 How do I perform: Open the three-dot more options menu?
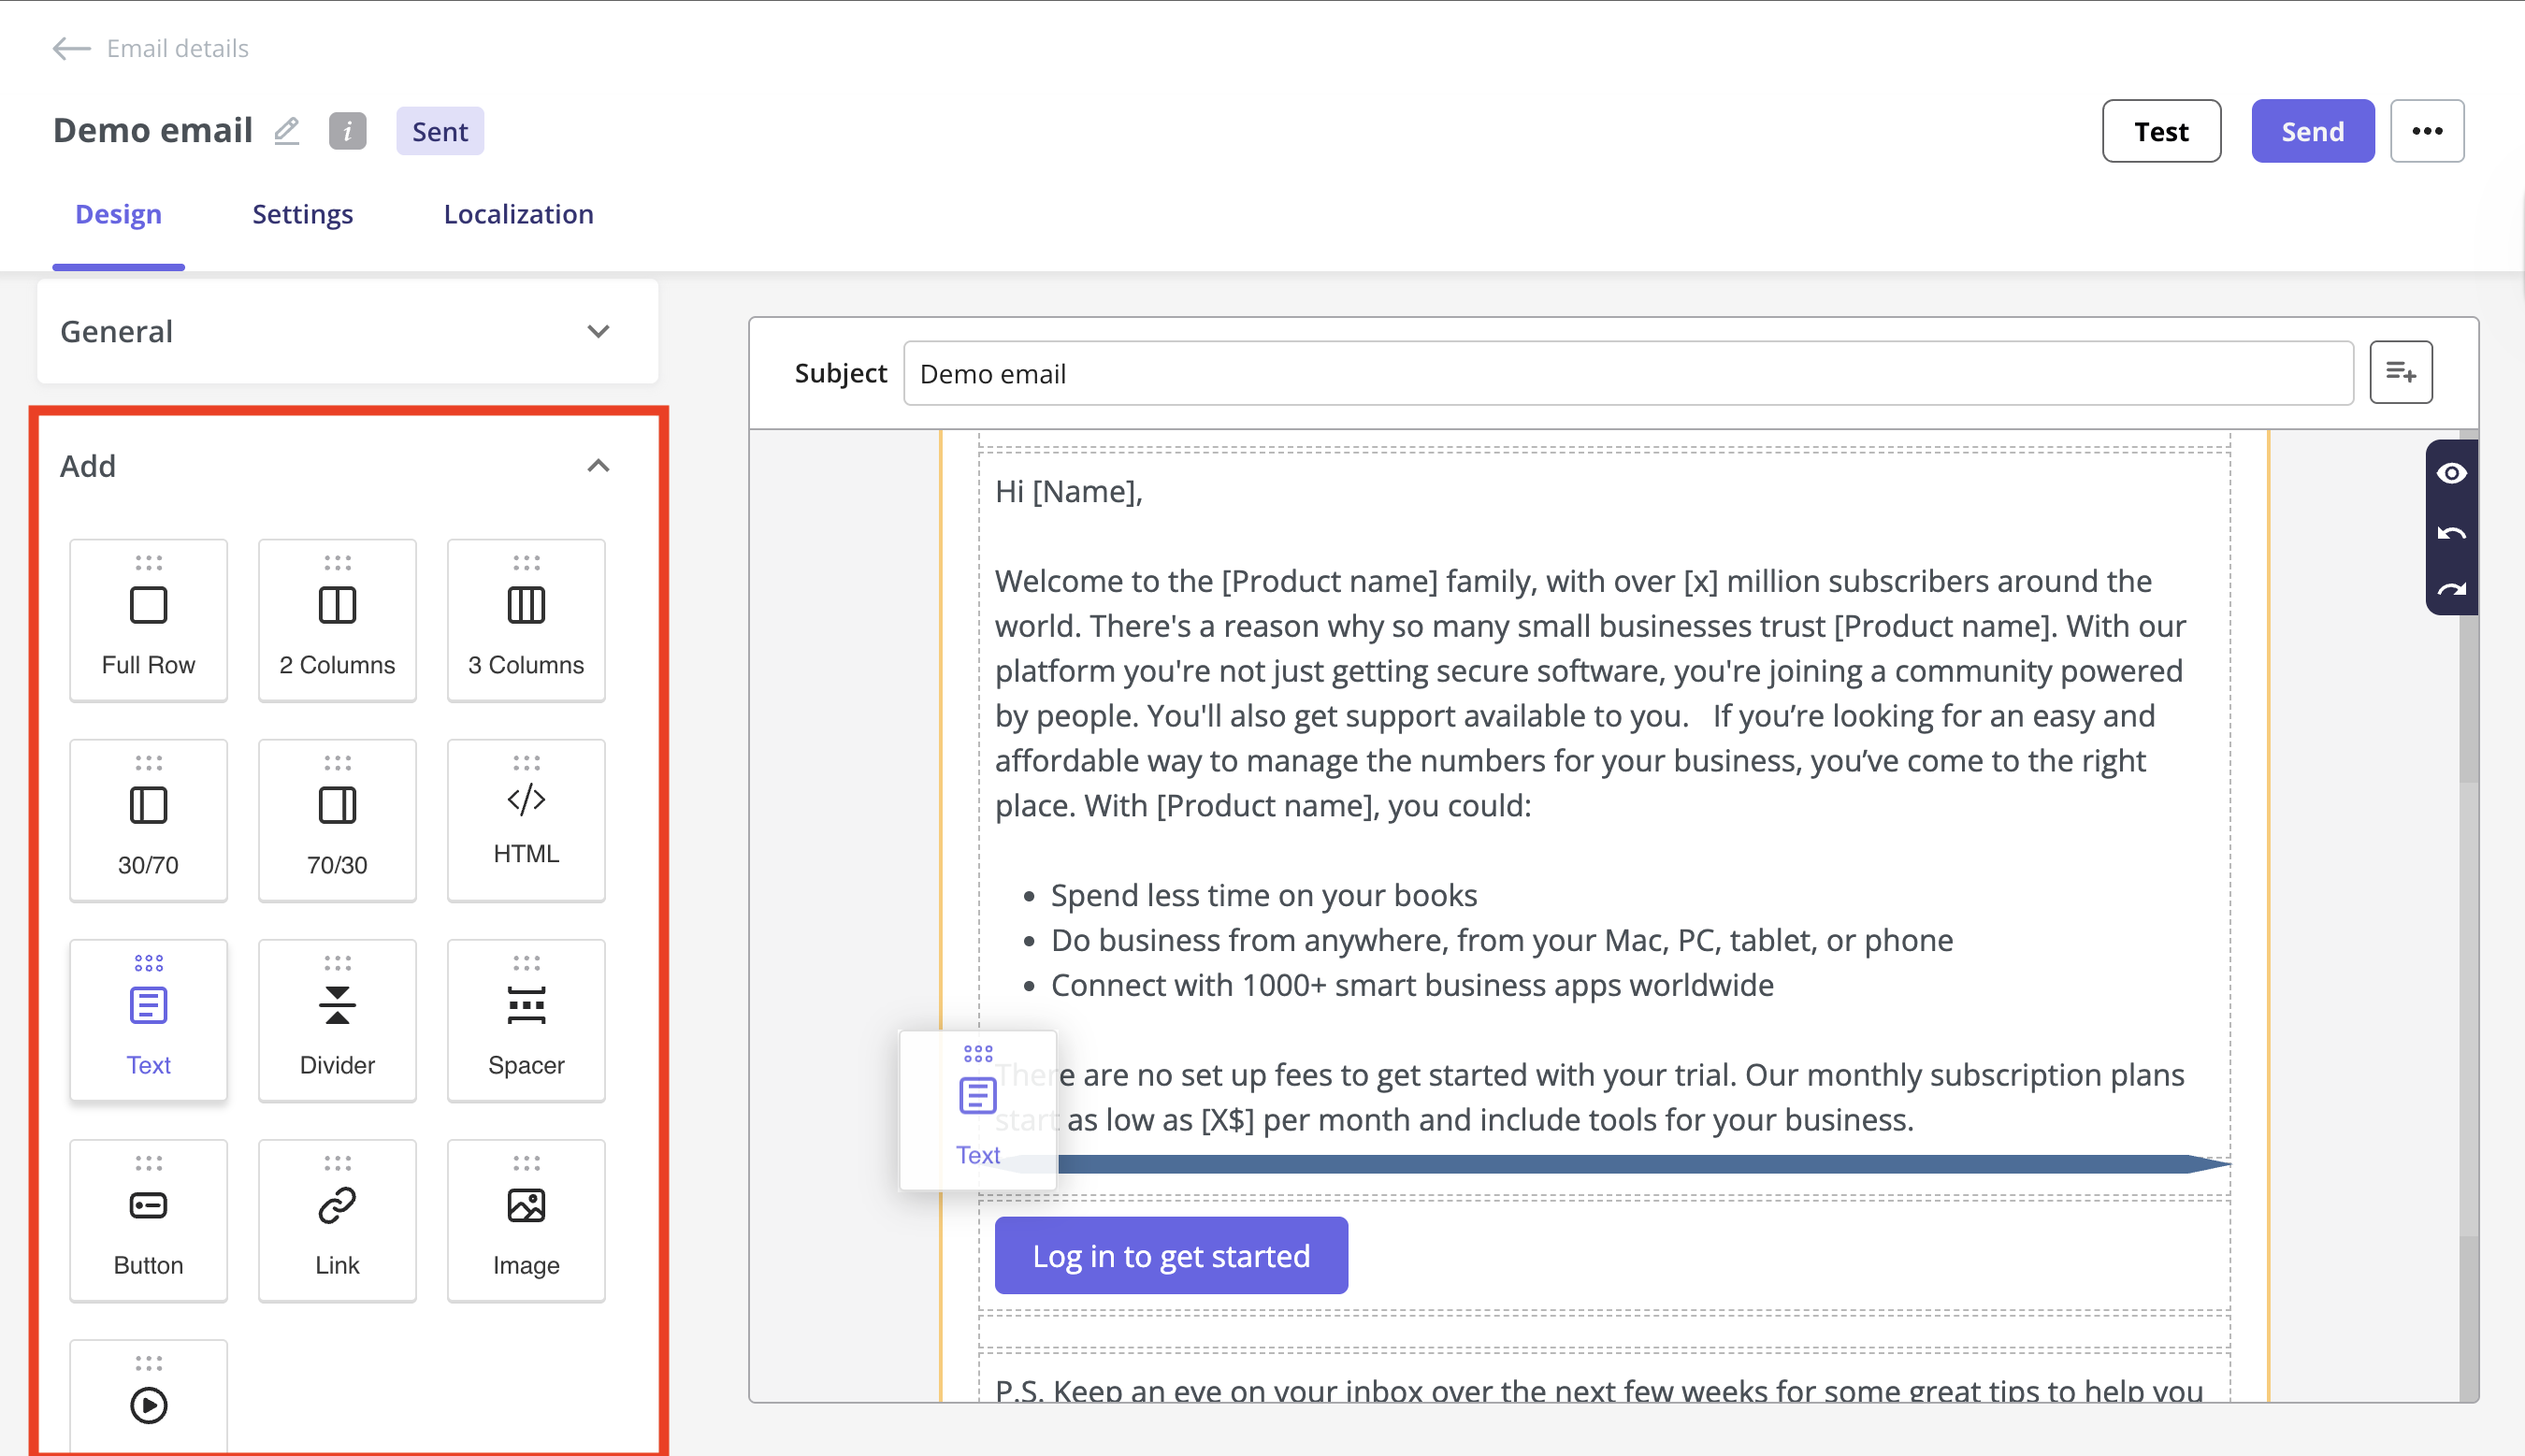(x=2427, y=131)
